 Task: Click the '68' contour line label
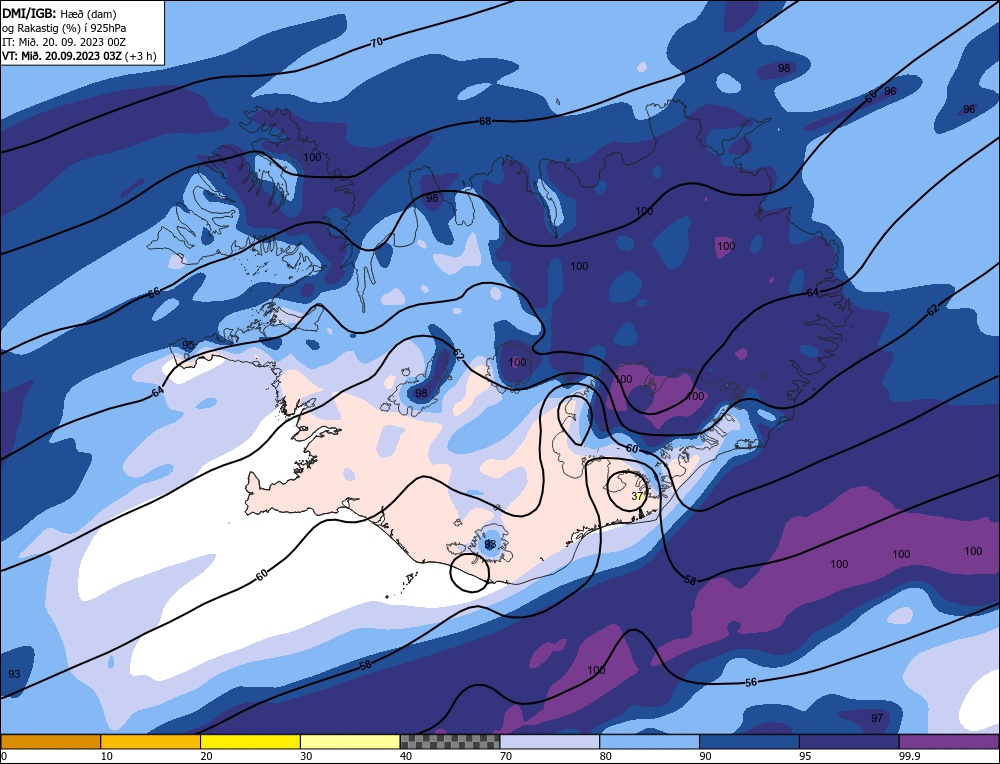485,121
